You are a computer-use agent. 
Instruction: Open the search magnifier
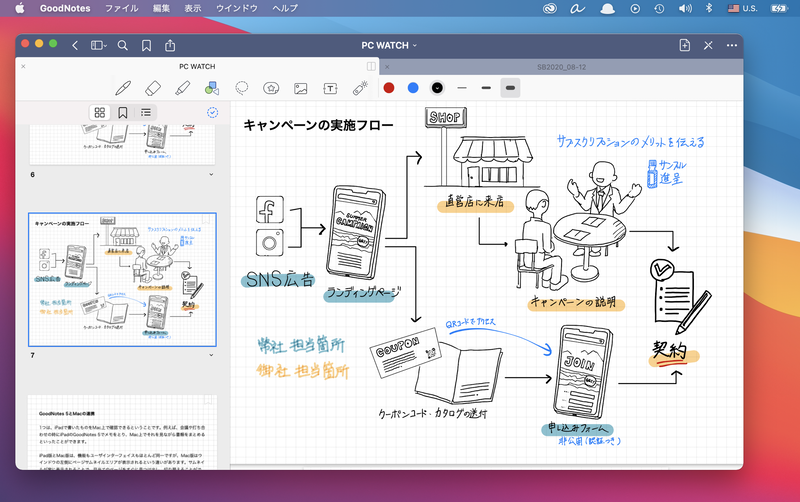tap(122, 45)
